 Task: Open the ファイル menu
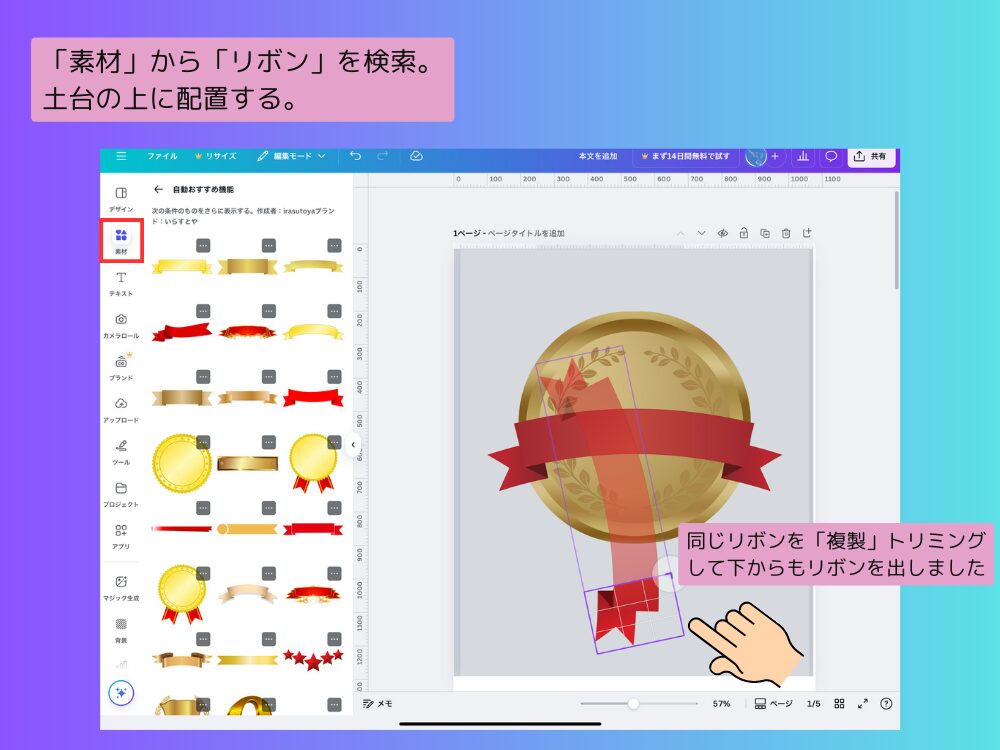(165, 156)
